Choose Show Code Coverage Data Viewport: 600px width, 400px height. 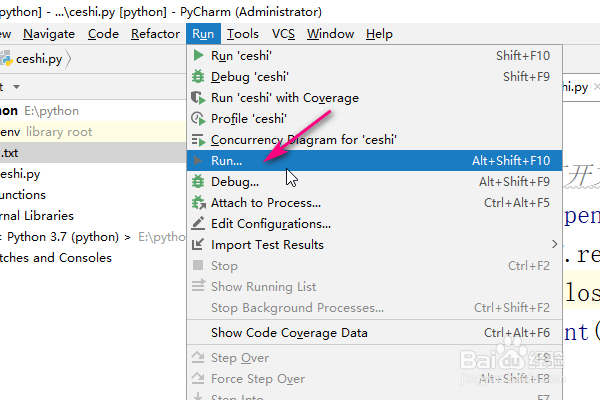click(x=289, y=333)
